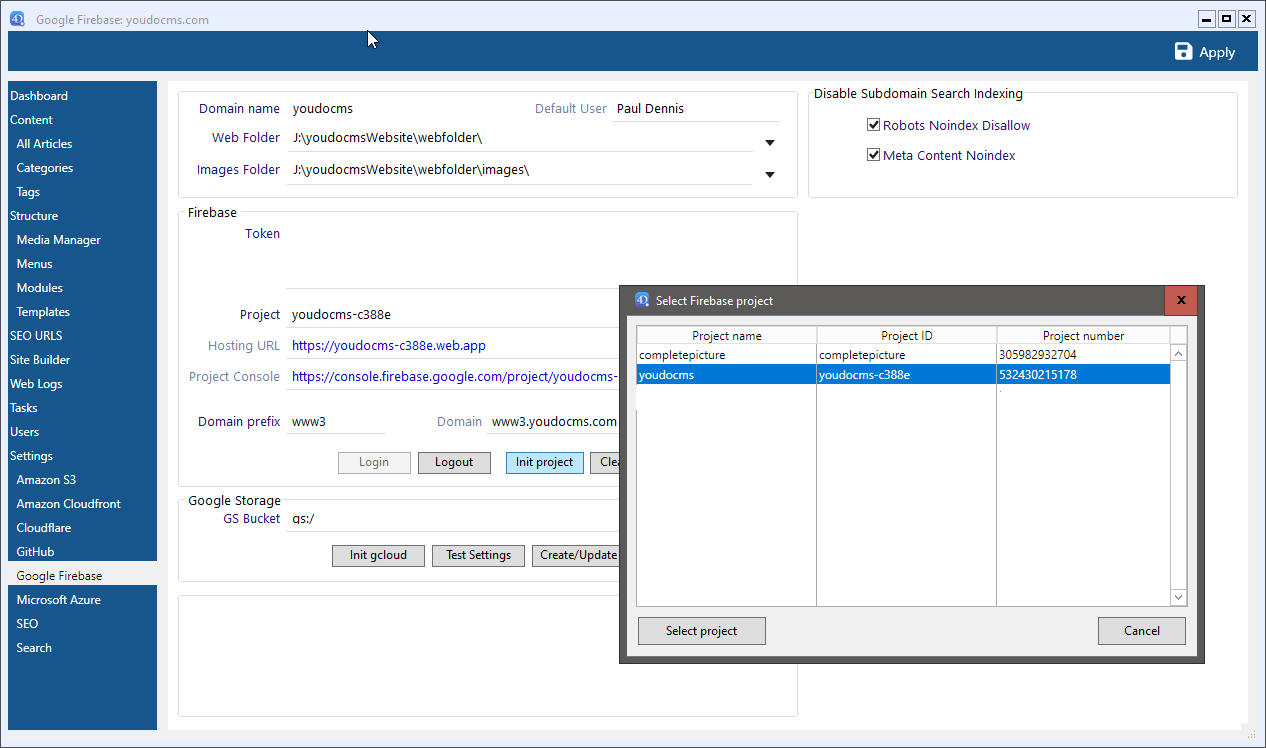The width and height of the screenshot is (1266, 748).
Task: Open All Articles in the sidebar
Action: (44, 144)
